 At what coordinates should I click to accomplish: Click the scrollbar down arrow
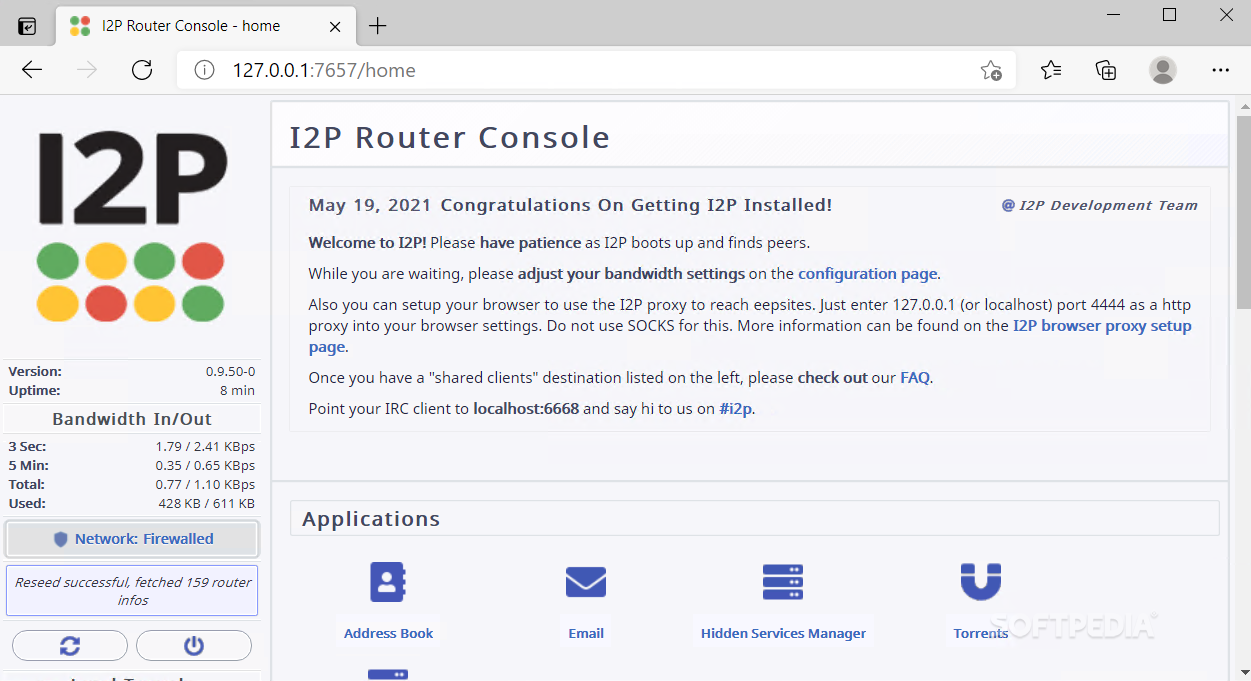click(1243, 672)
